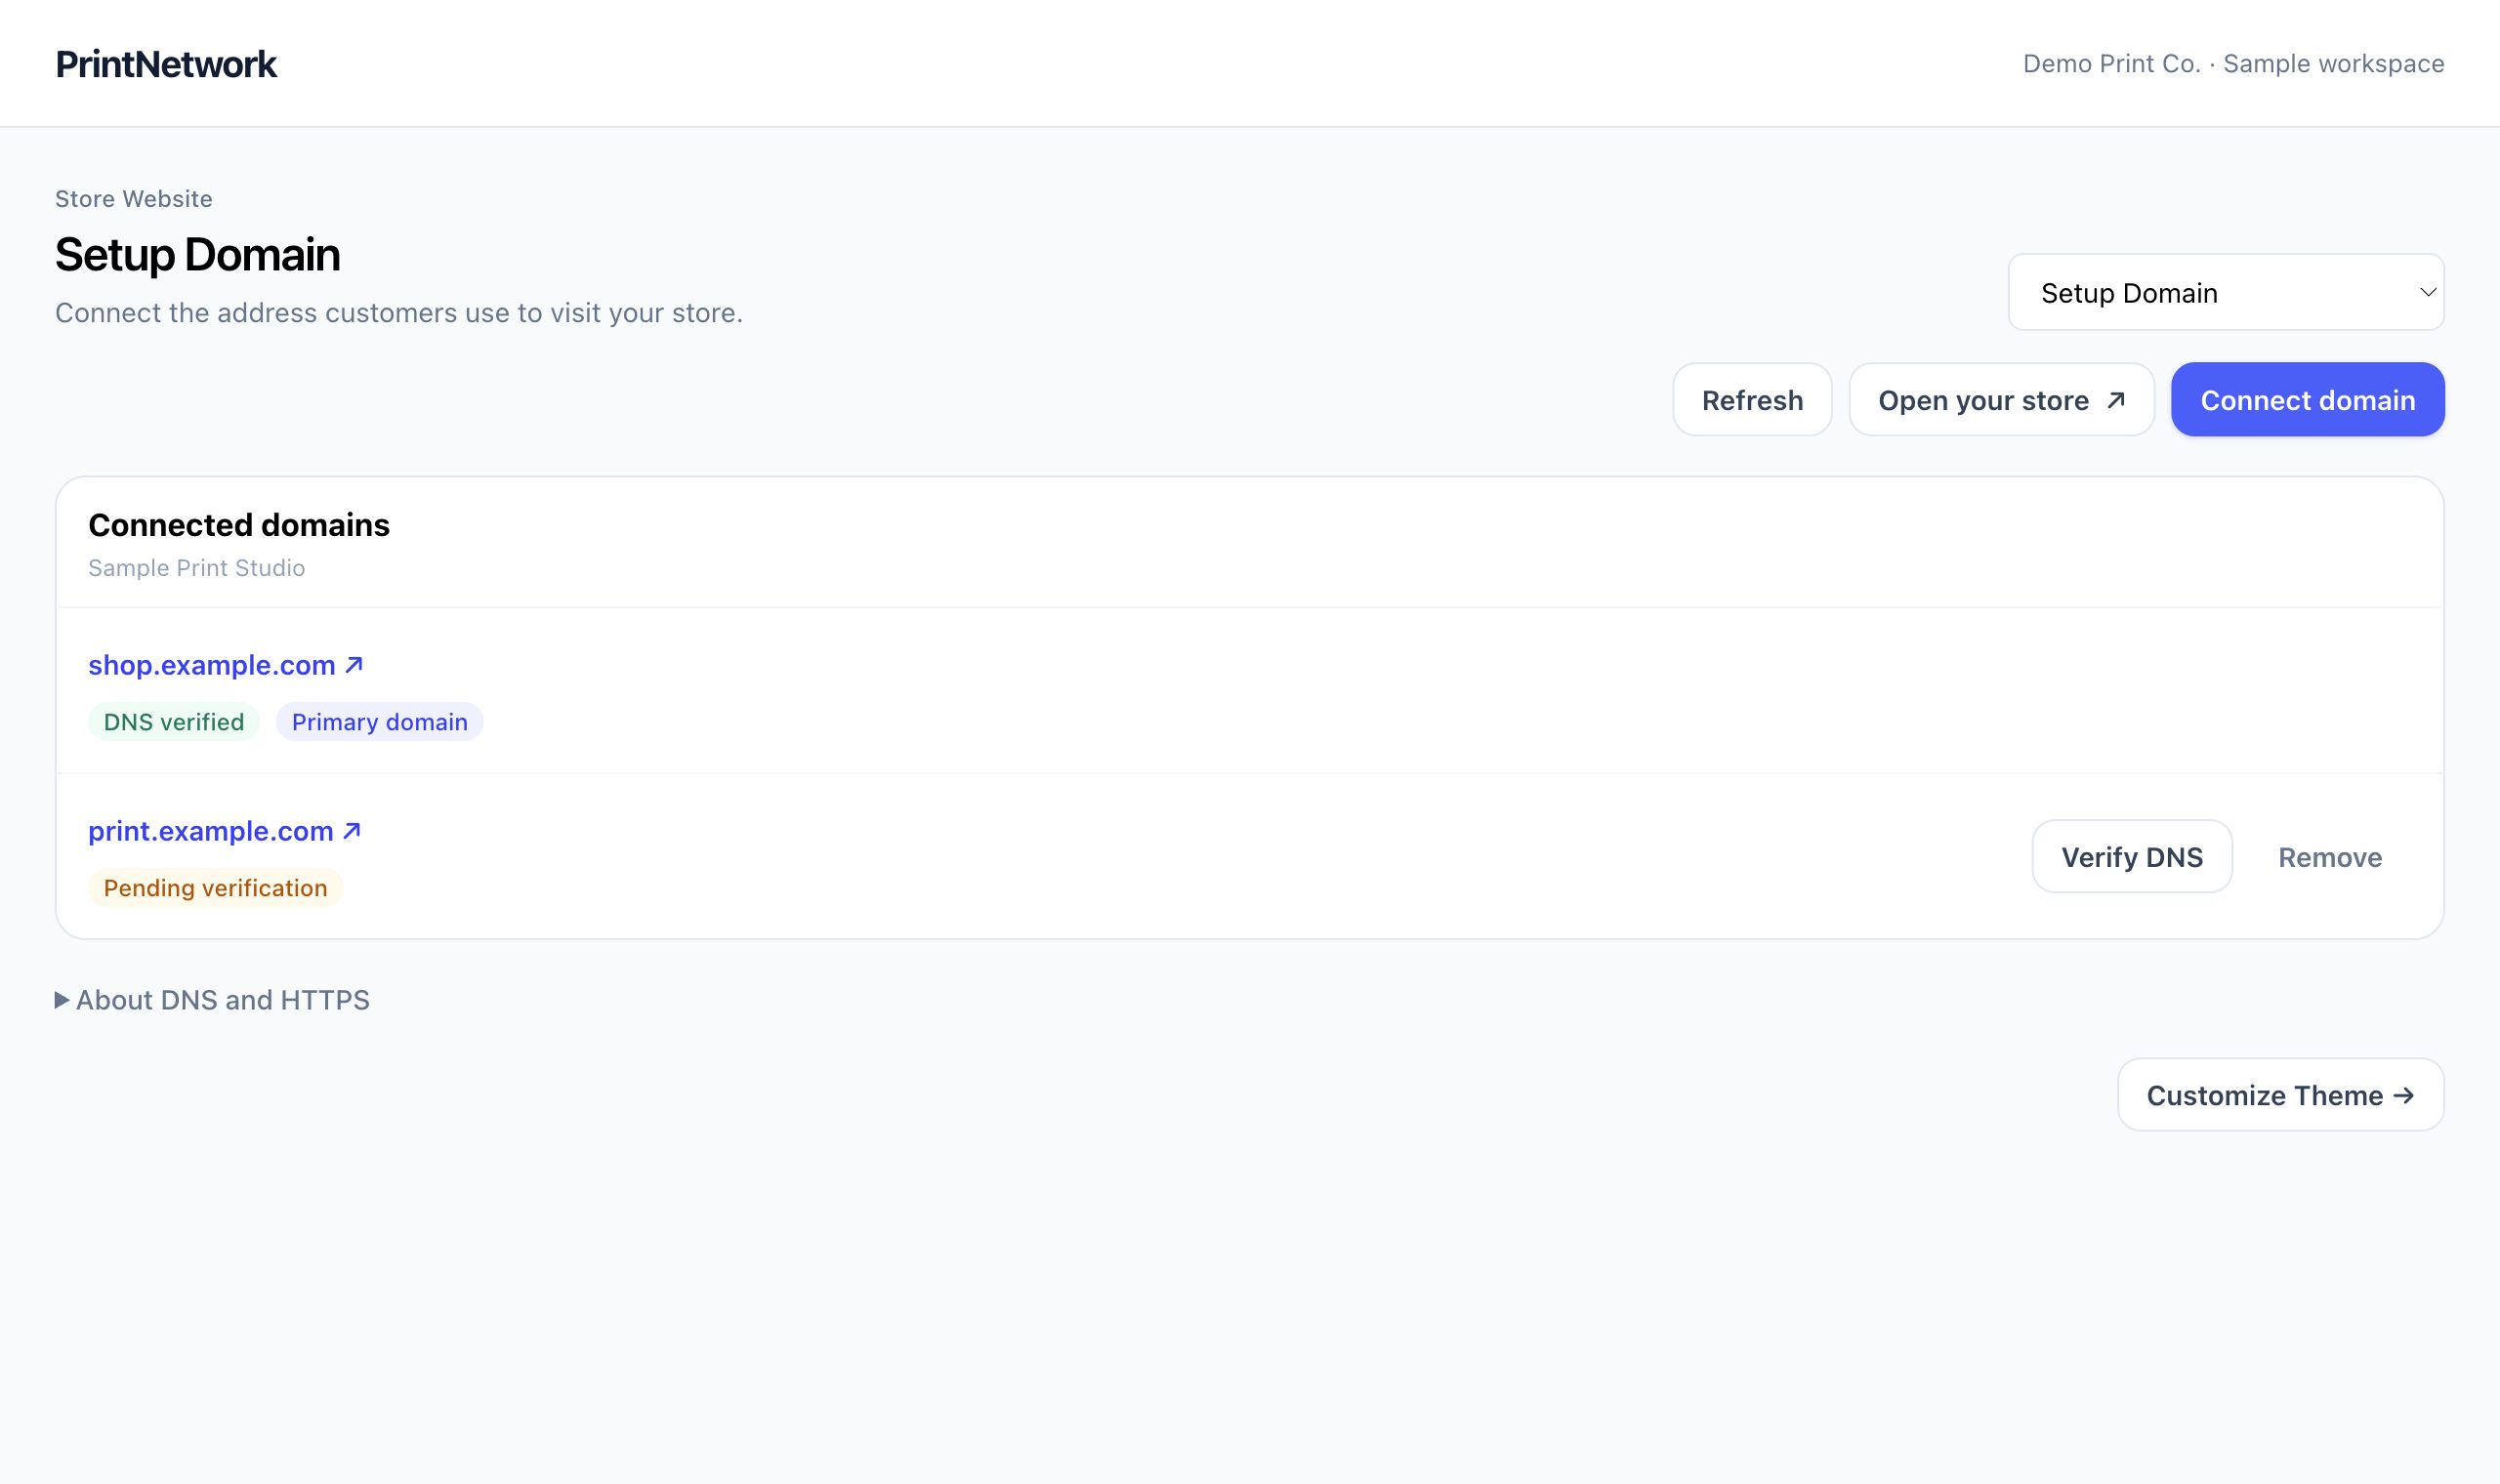Open the Setup Domain page selector dropdown
This screenshot has width=2500, height=1484.
click(x=2226, y=292)
